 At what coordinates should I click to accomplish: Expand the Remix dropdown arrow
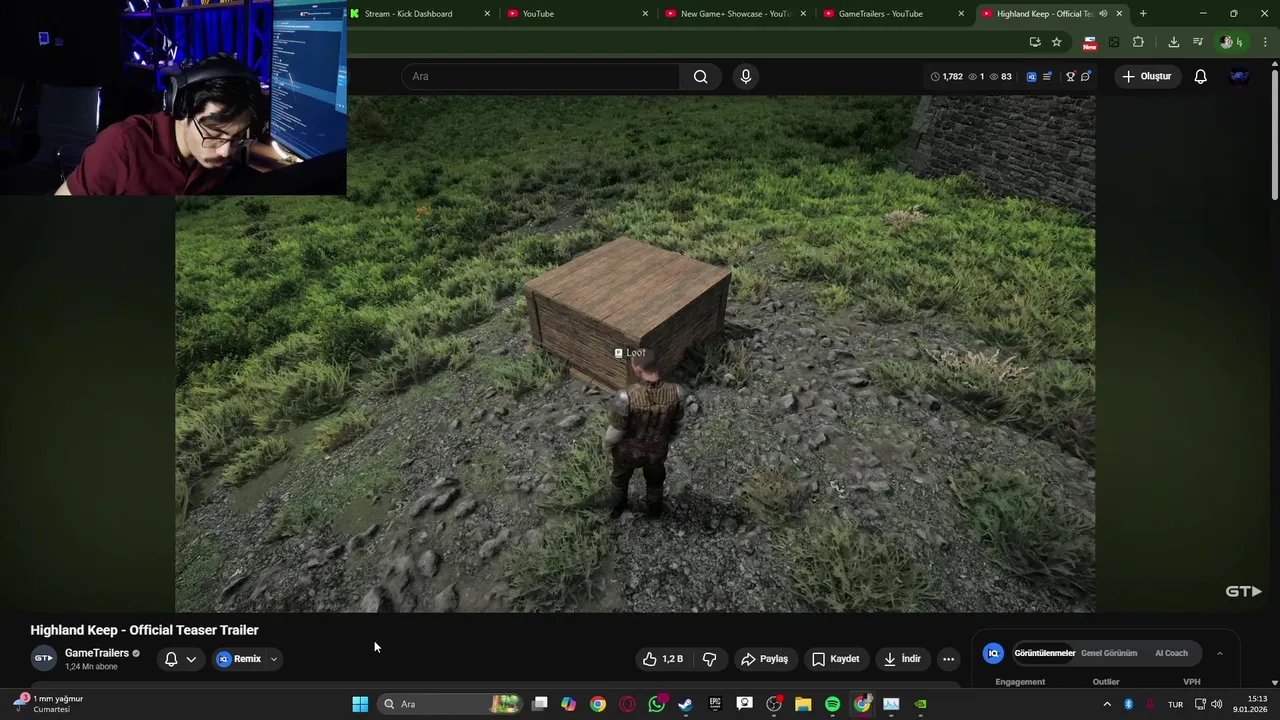pyautogui.click(x=273, y=659)
